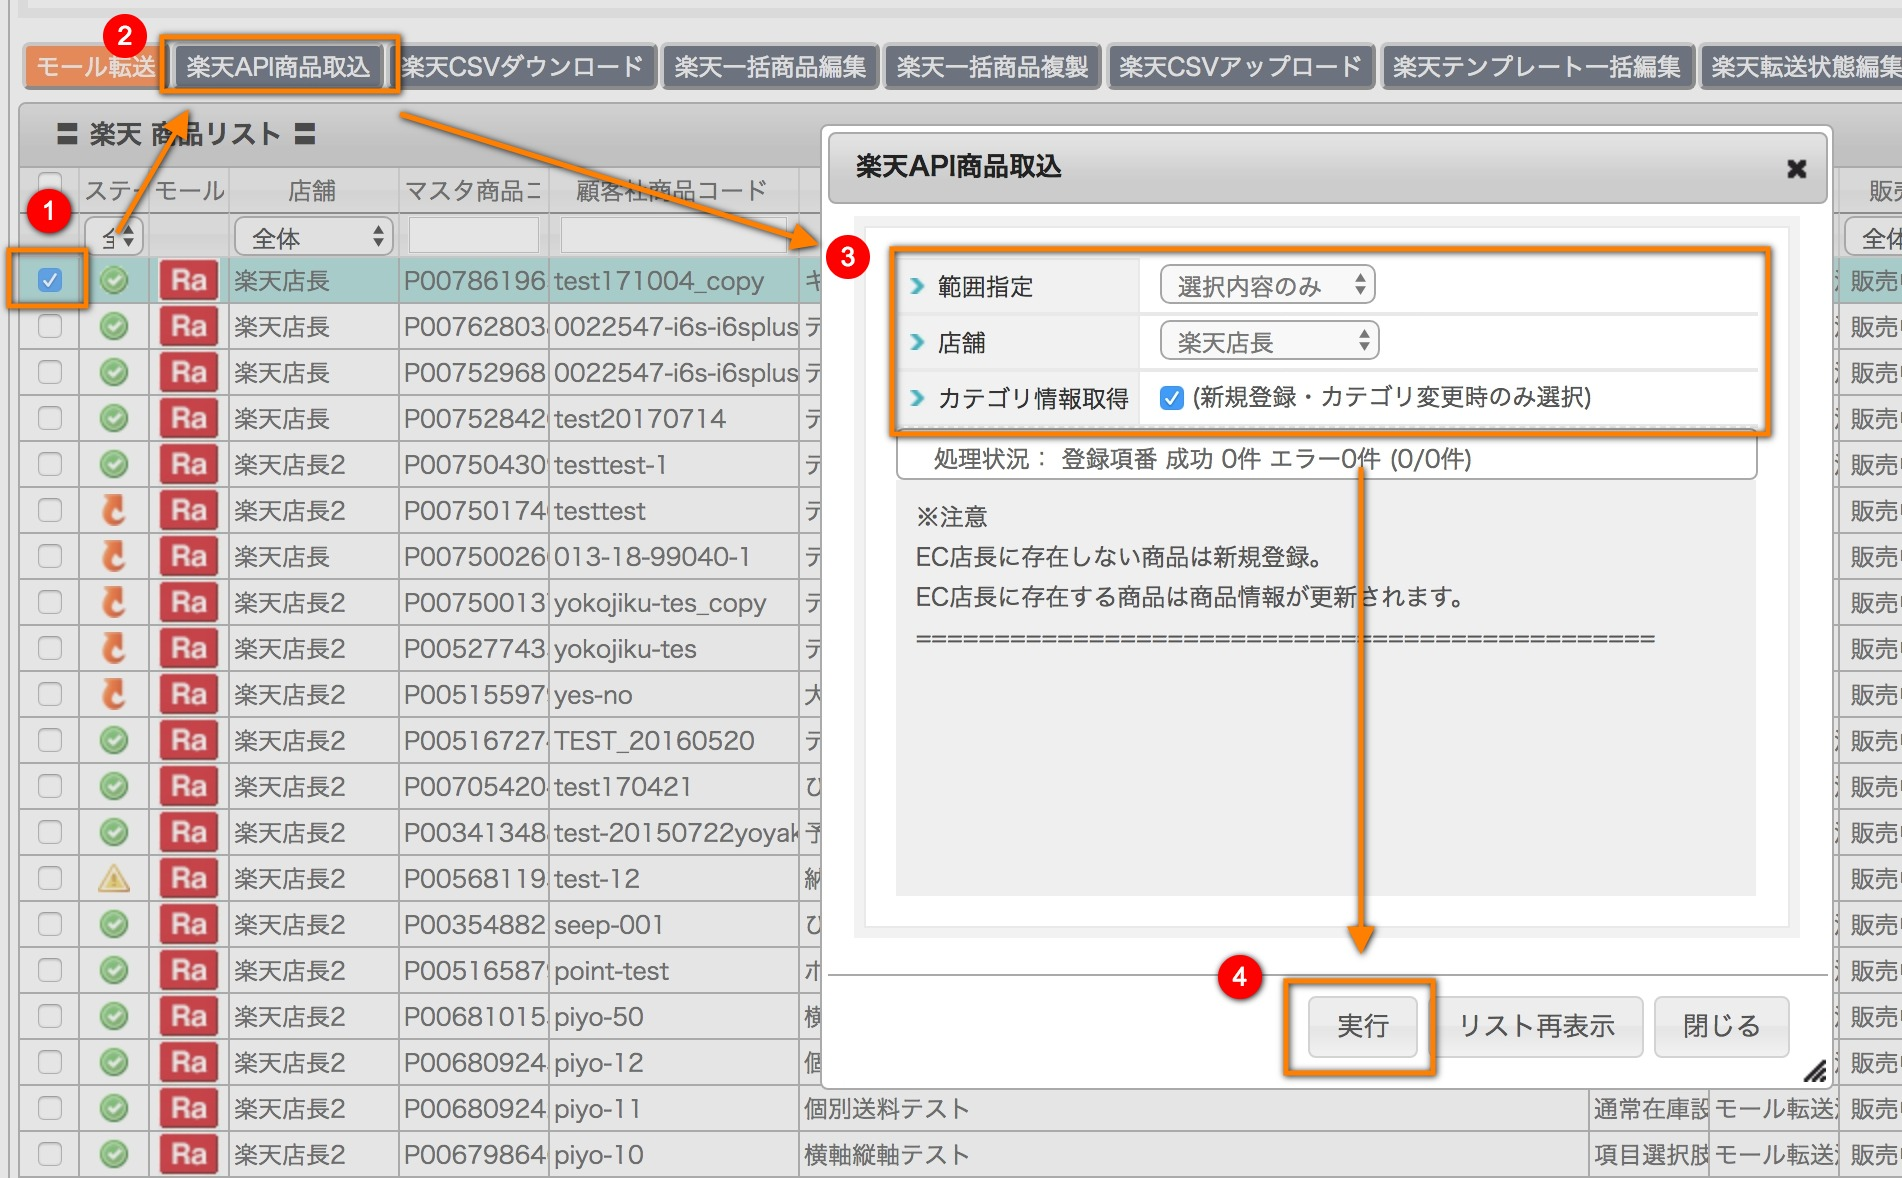Check the checkbox for row testtest-1
This screenshot has width=1902, height=1178.
coord(49,464)
